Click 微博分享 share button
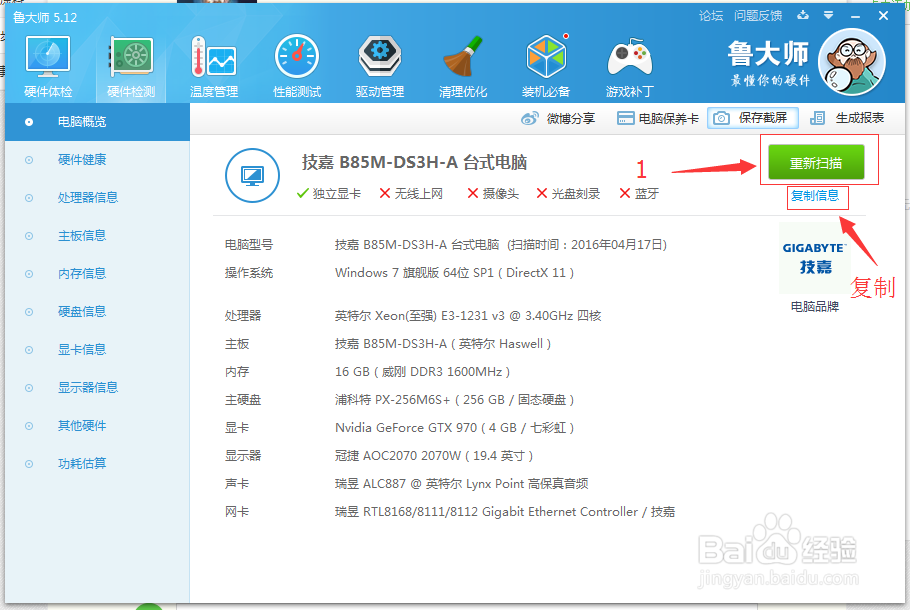Viewport: 910px width, 610px height. (x=558, y=118)
